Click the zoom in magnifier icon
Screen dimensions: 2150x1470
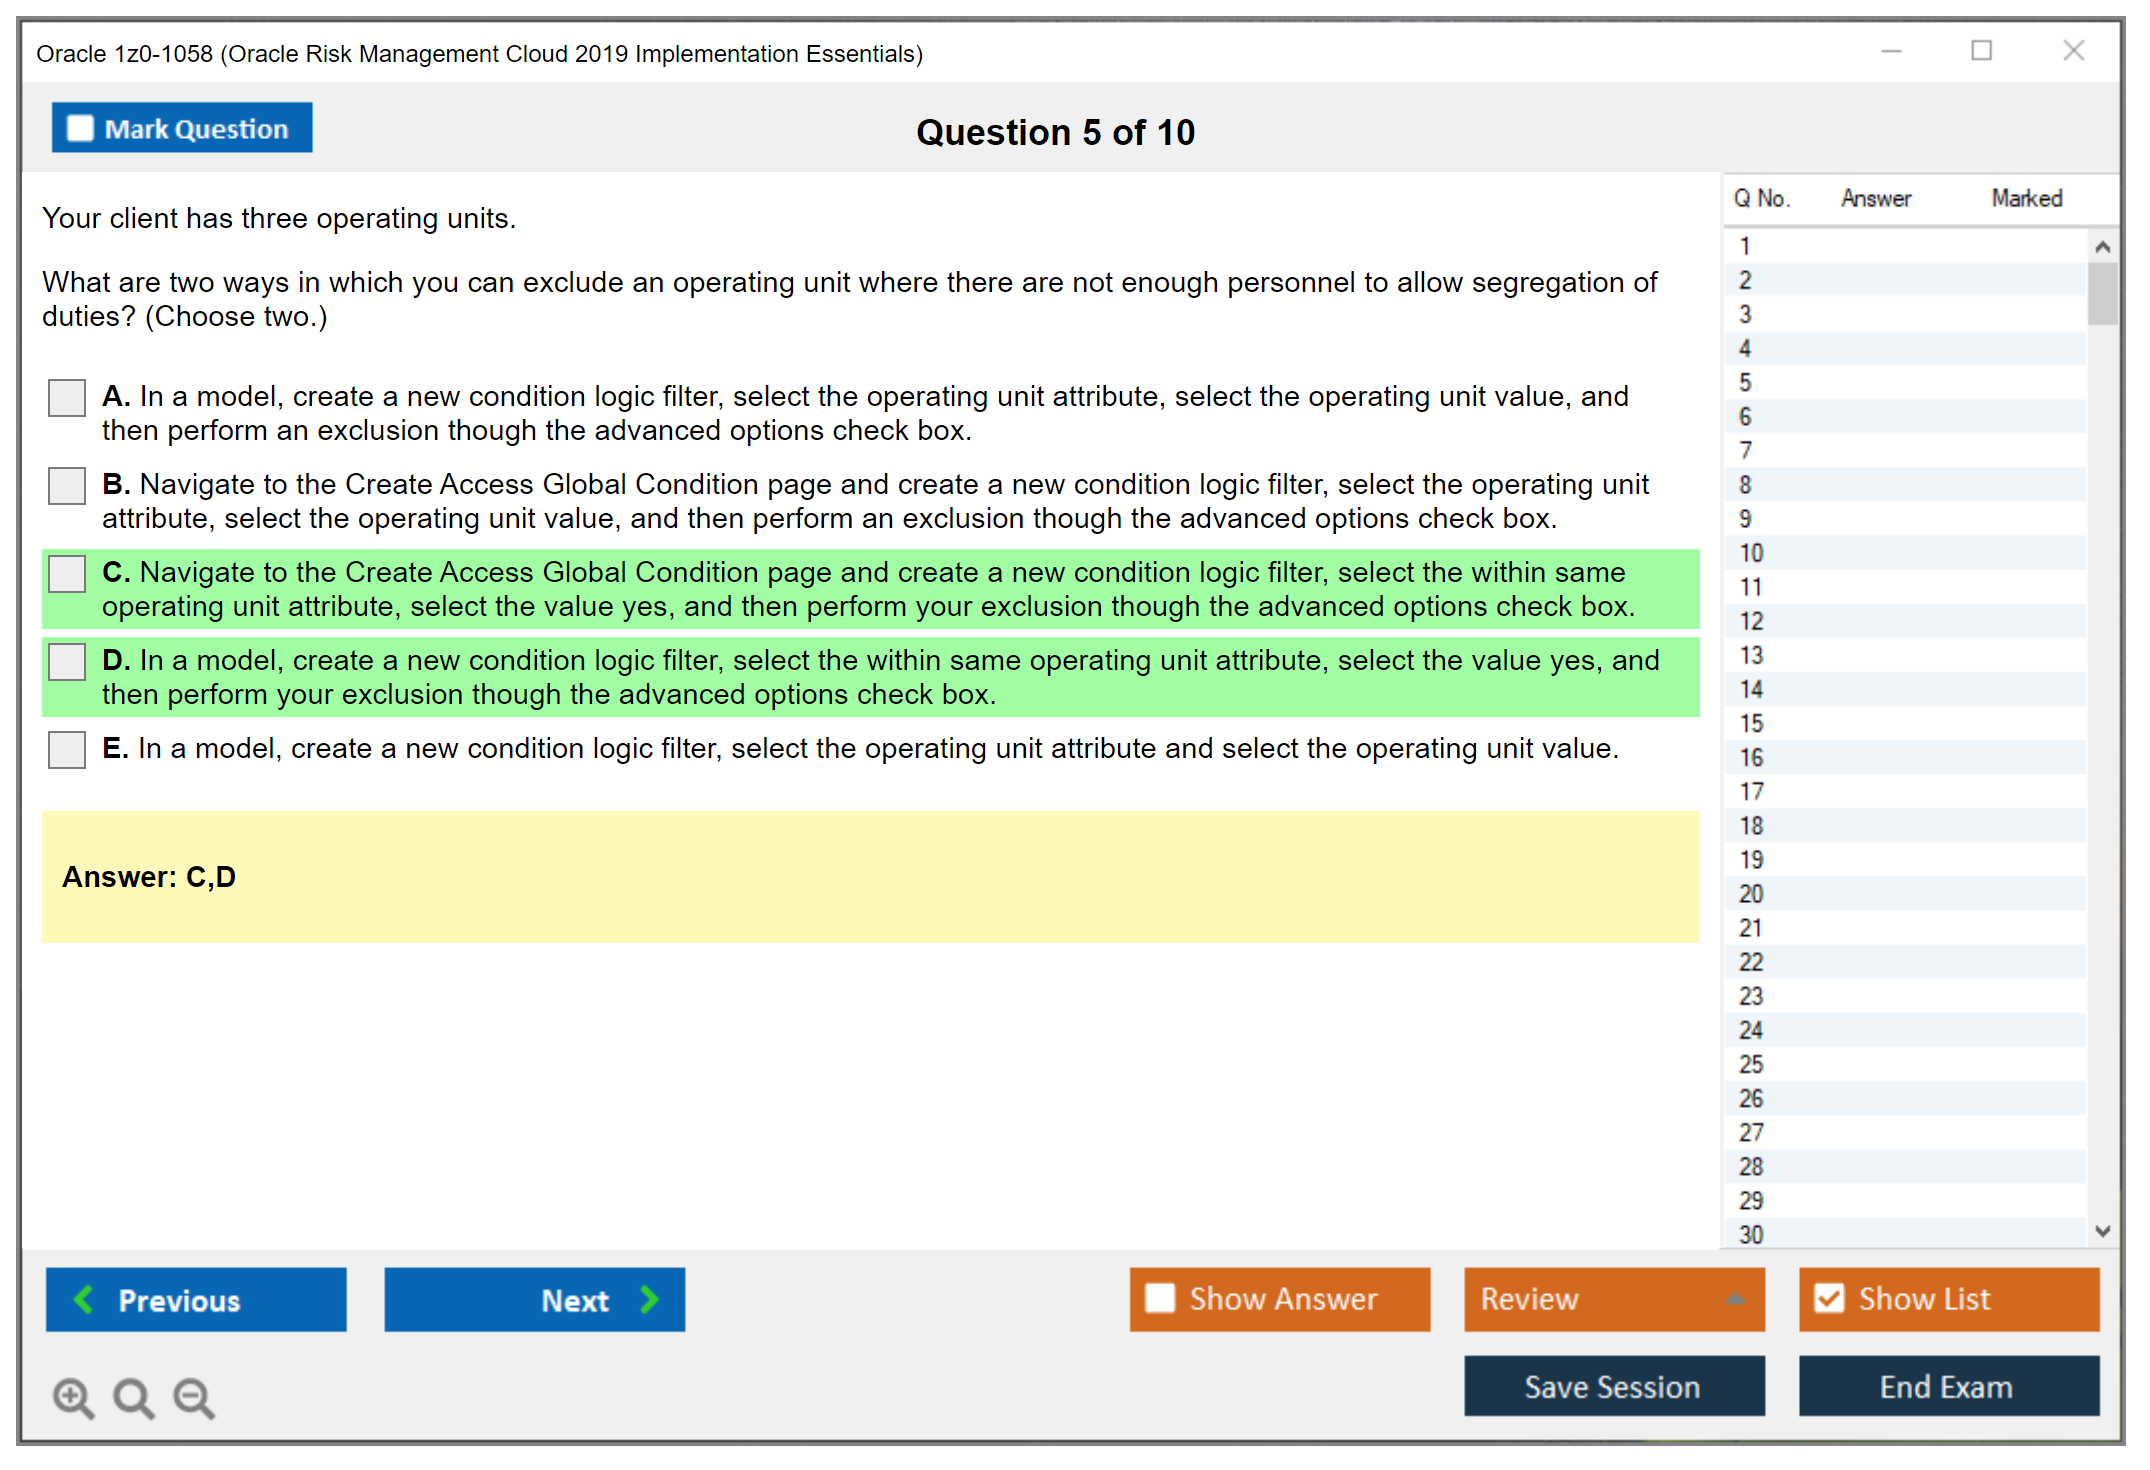(72, 1397)
